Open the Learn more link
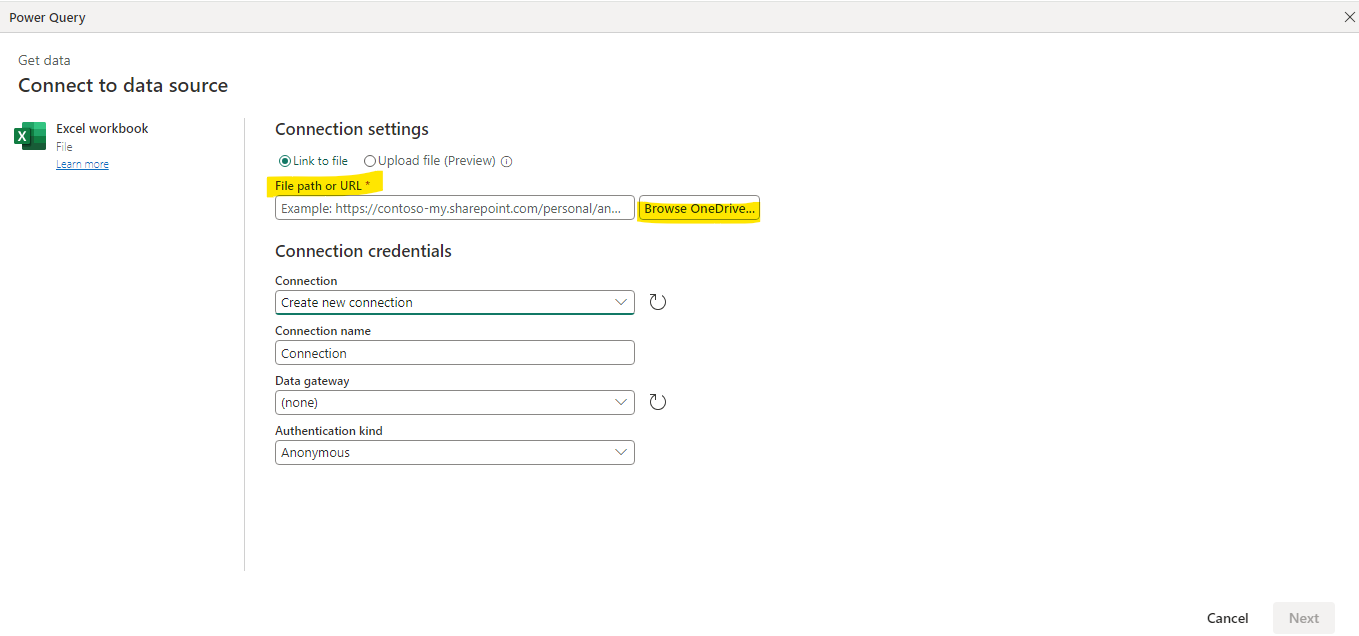The width and height of the screenshot is (1359, 636). (82, 163)
